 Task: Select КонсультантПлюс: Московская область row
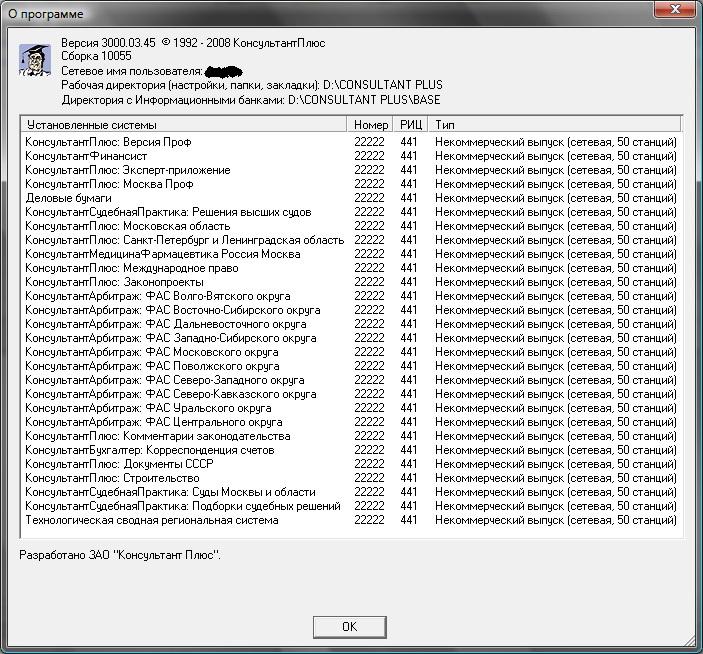click(x=351, y=226)
